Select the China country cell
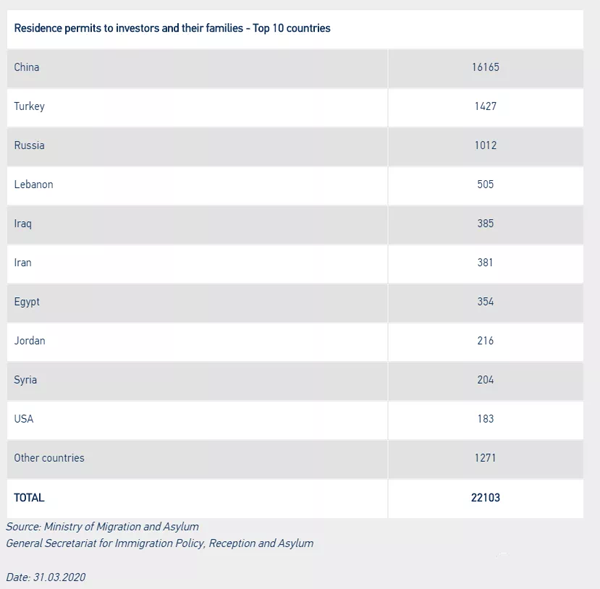This screenshot has height=589, width=600. click(x=27, y=67)
